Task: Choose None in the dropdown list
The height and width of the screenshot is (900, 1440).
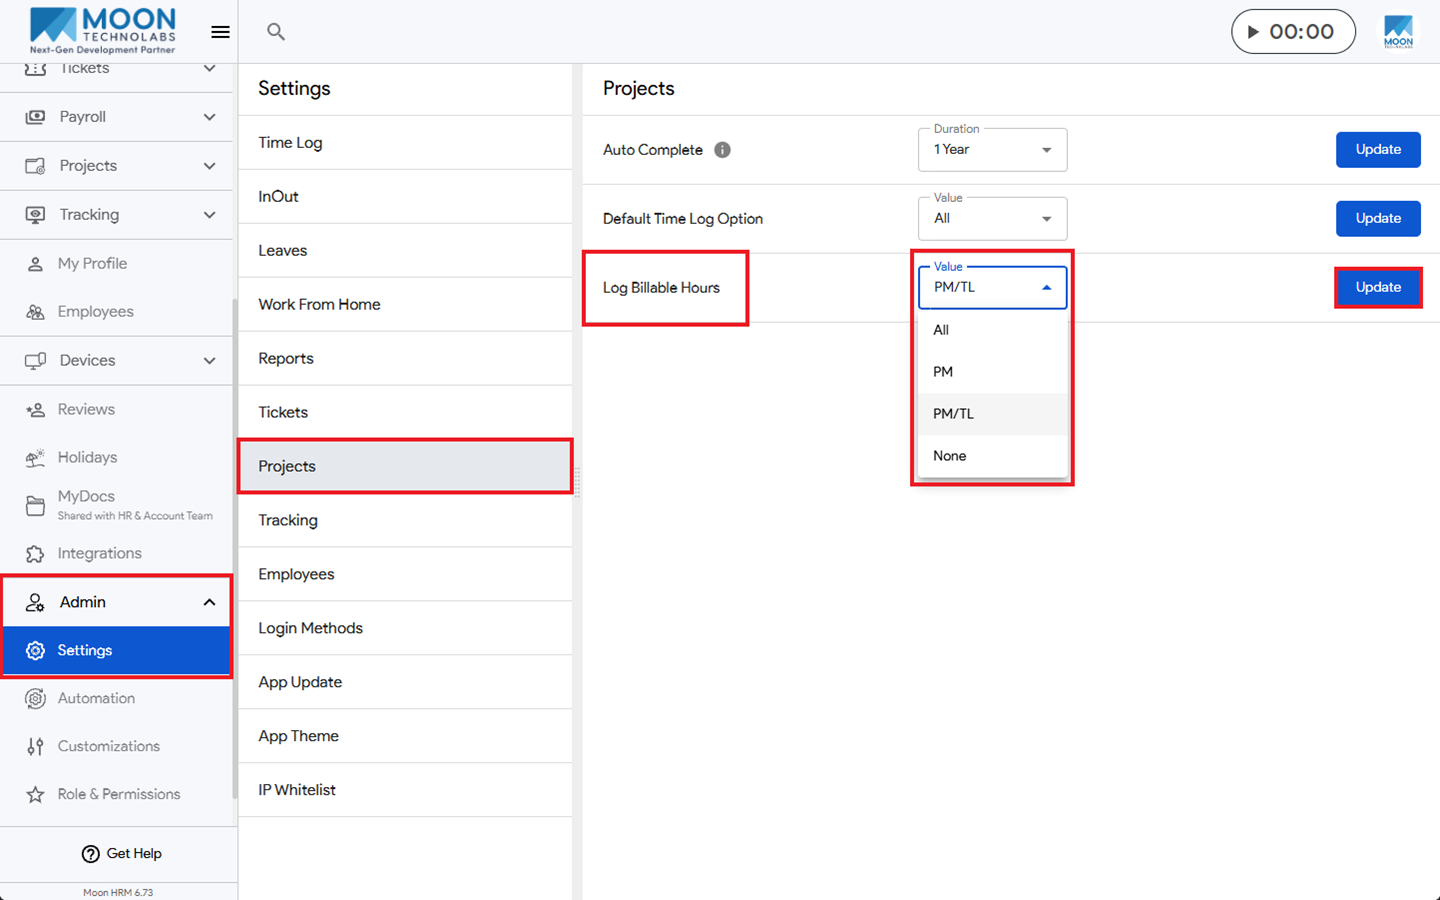Action: [x=992, y=456]
